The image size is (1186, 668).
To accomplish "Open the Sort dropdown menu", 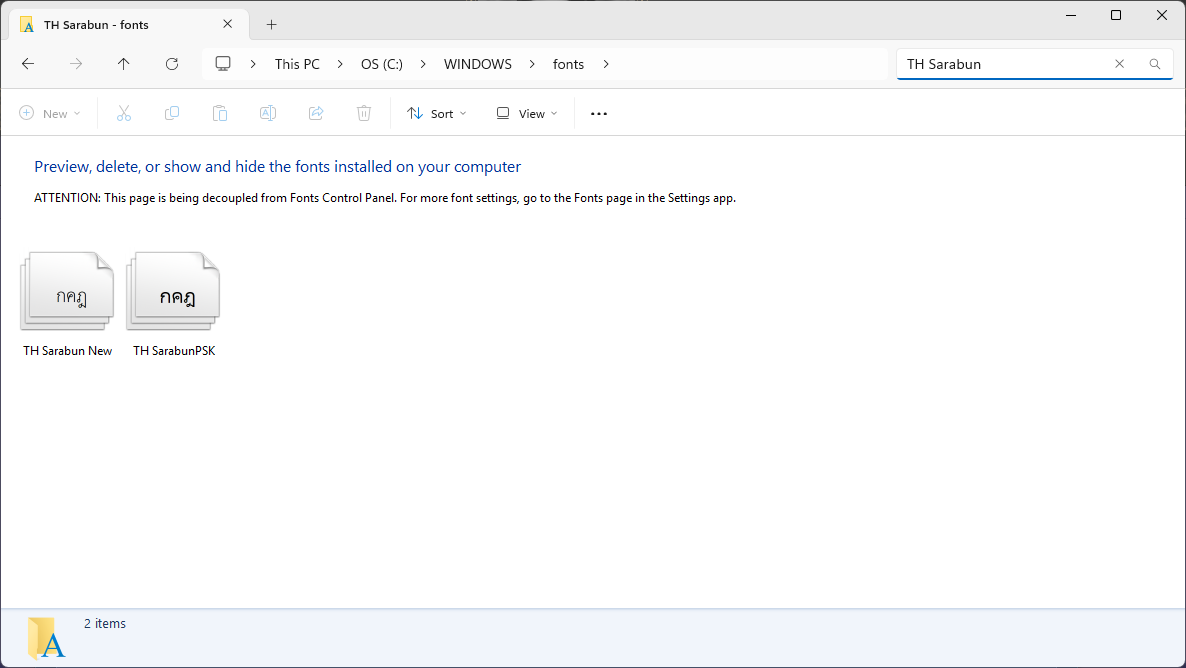I will [x=437, y=114].
